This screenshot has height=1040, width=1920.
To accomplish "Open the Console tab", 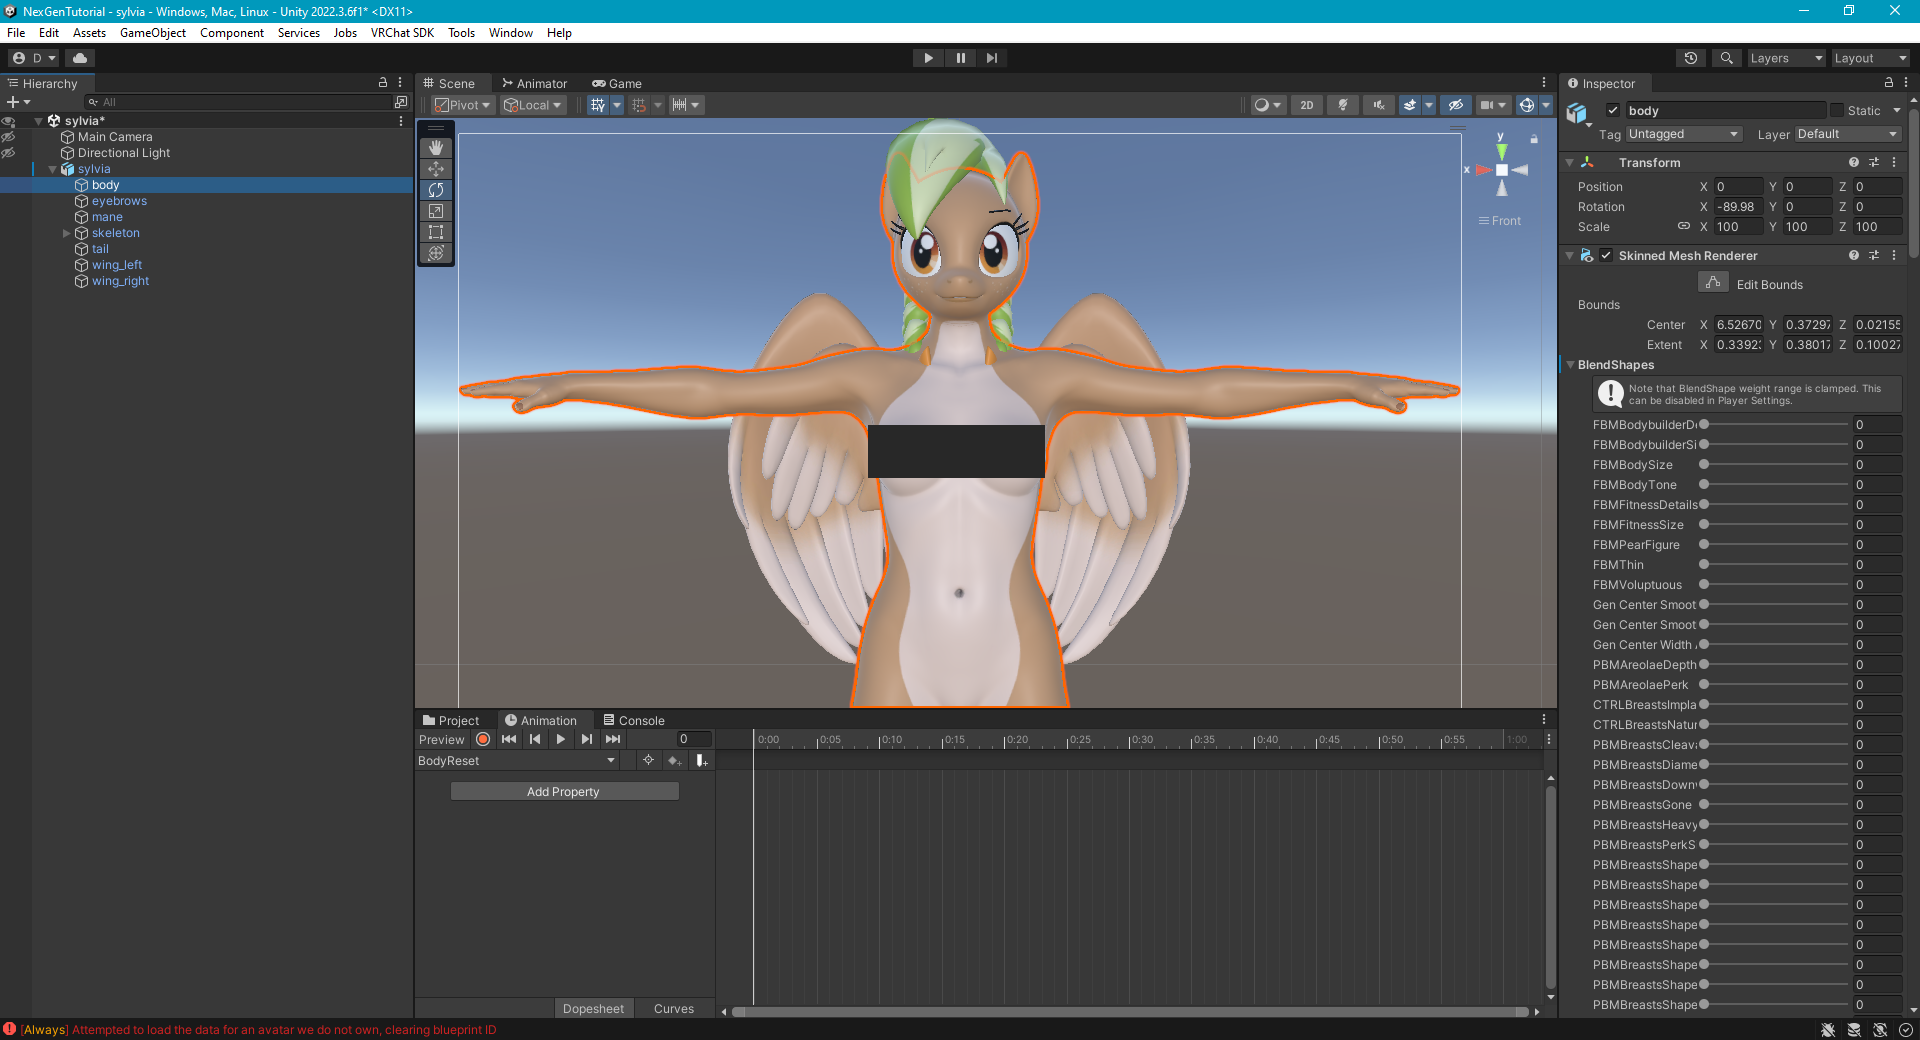I will [634, 720].
